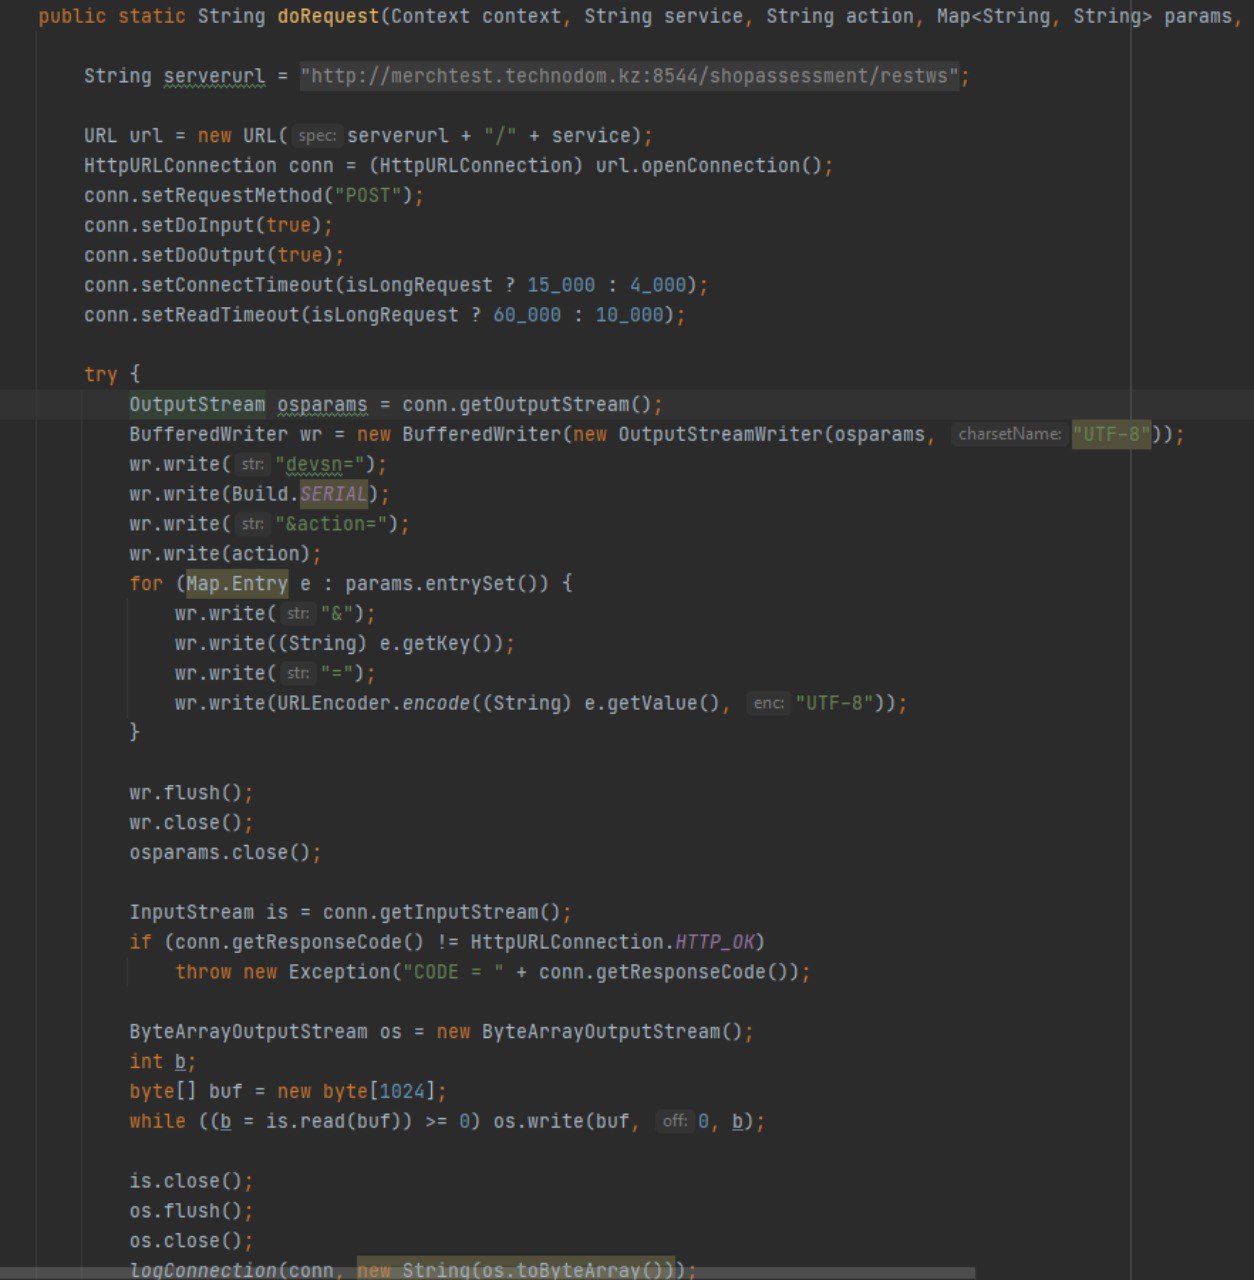This screenshot has width=1254, height=1280.
Task: Click the 'ByteArrayOutputStream os' declaration type
Action: pos(248,1032)
